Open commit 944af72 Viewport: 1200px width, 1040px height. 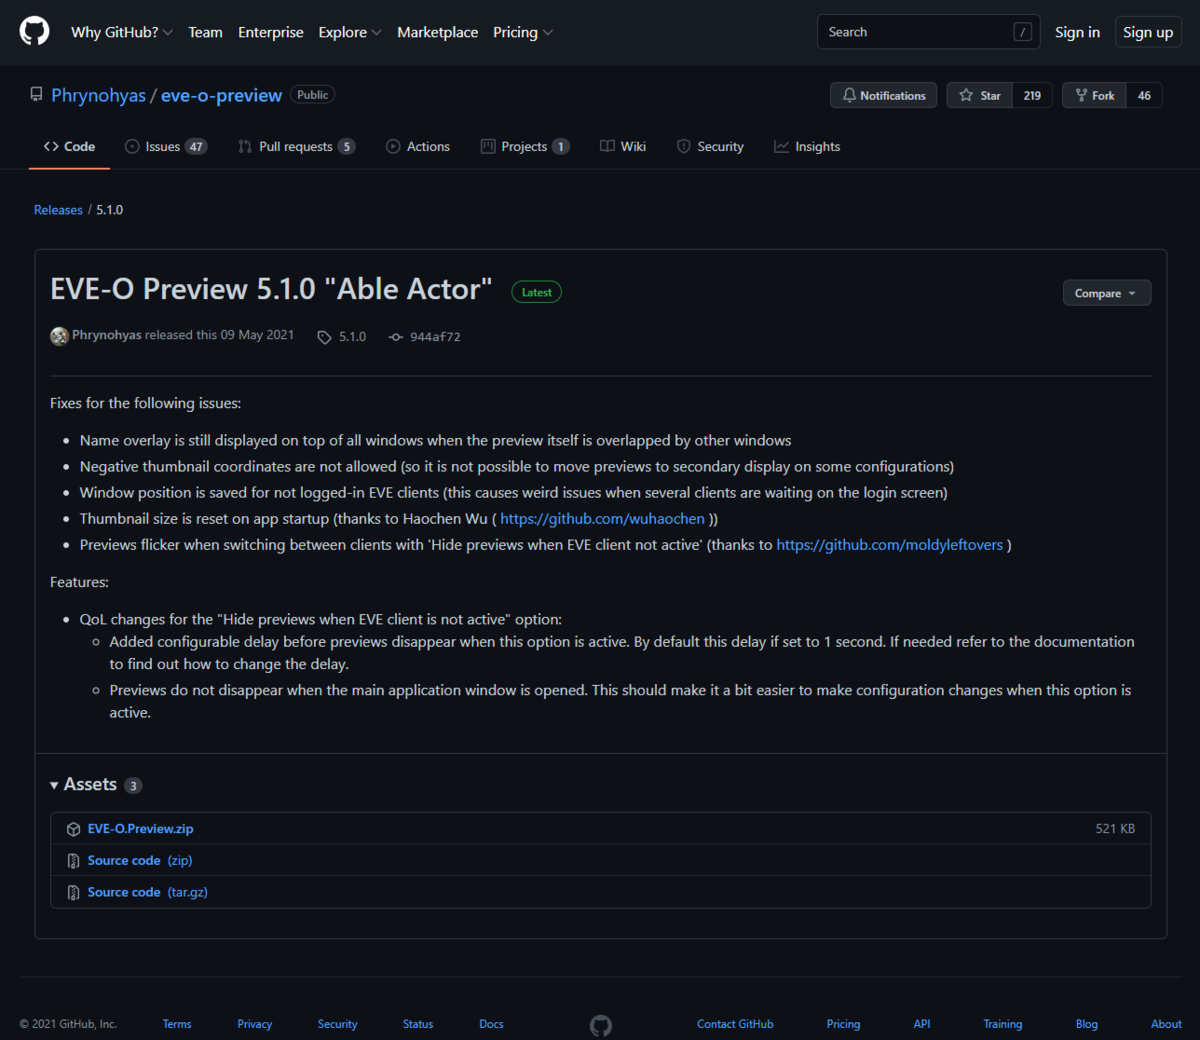click(435, 337)
